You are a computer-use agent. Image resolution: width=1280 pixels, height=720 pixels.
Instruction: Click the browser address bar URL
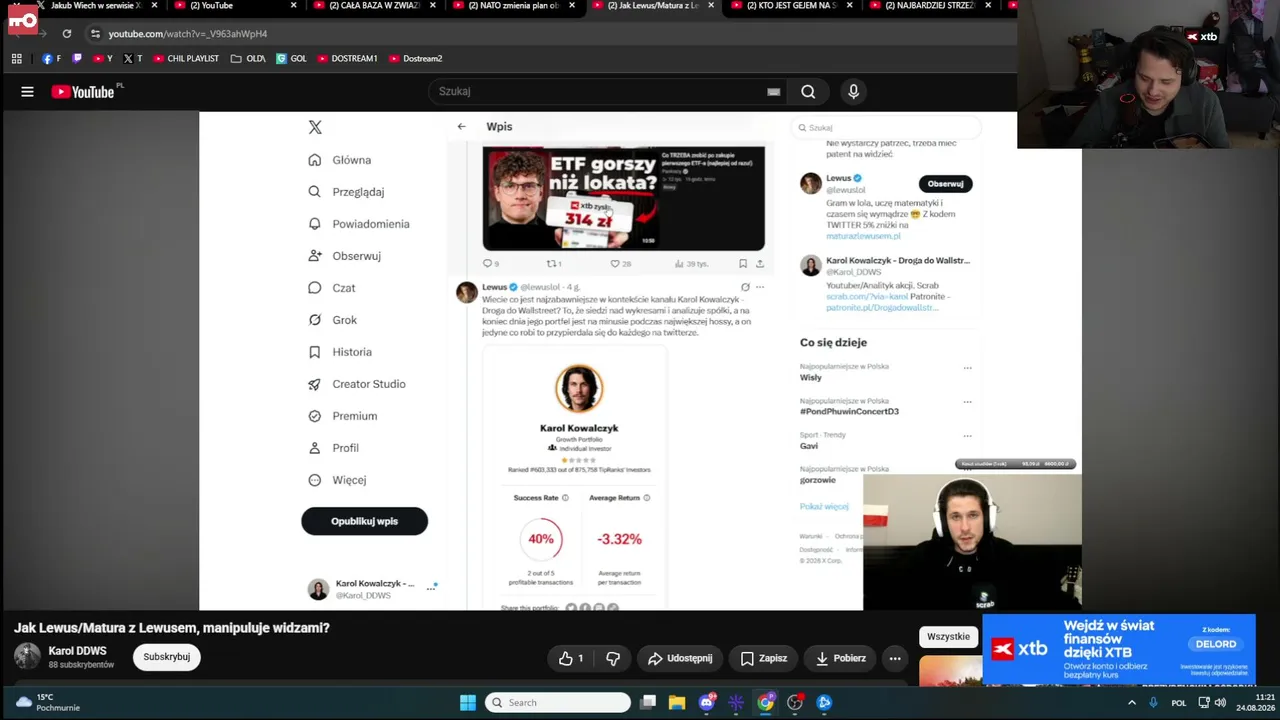pyautogui.click(x=188, y=34)
